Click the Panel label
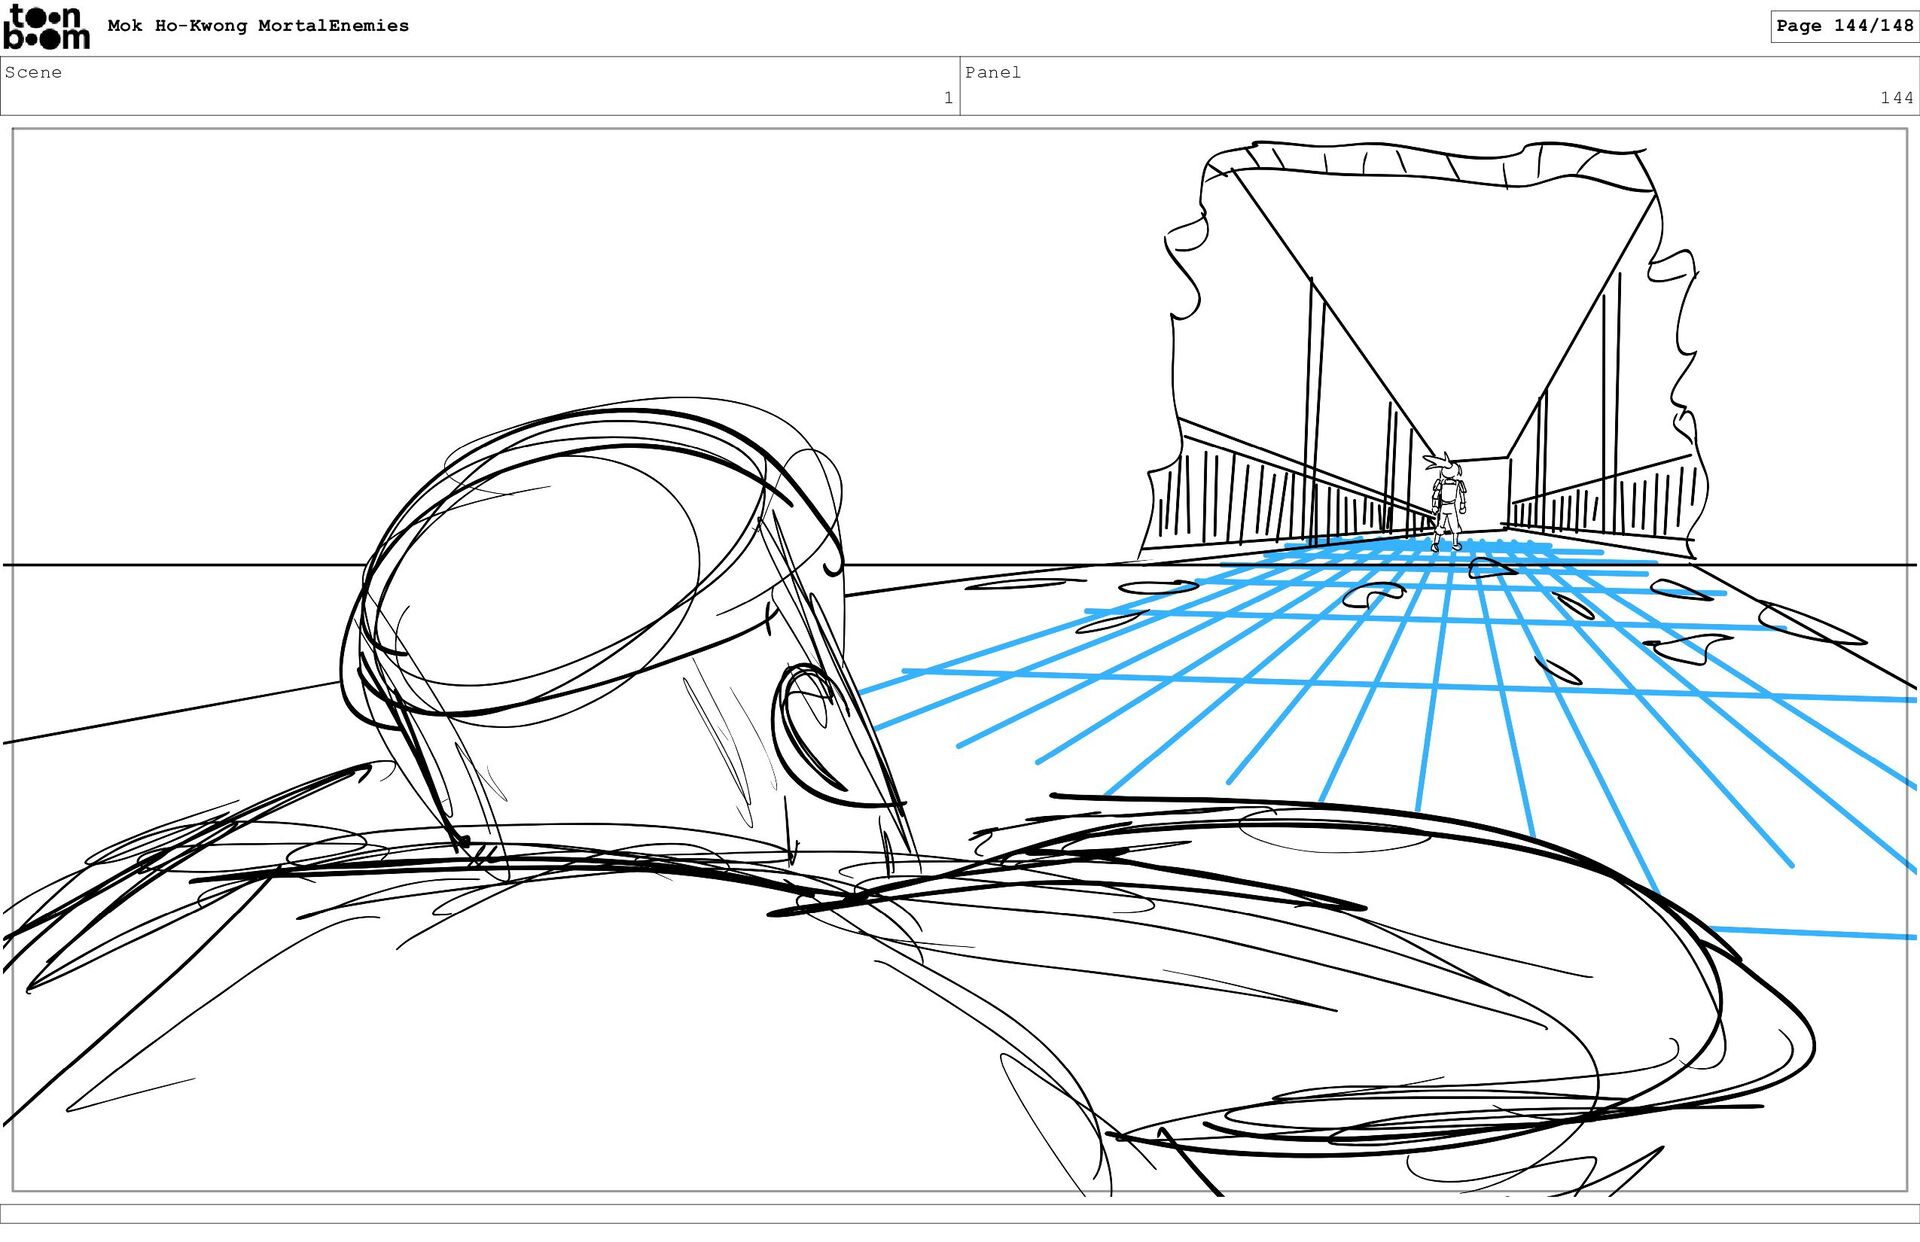This screenshot has width=1920, height=1242. 992,72
